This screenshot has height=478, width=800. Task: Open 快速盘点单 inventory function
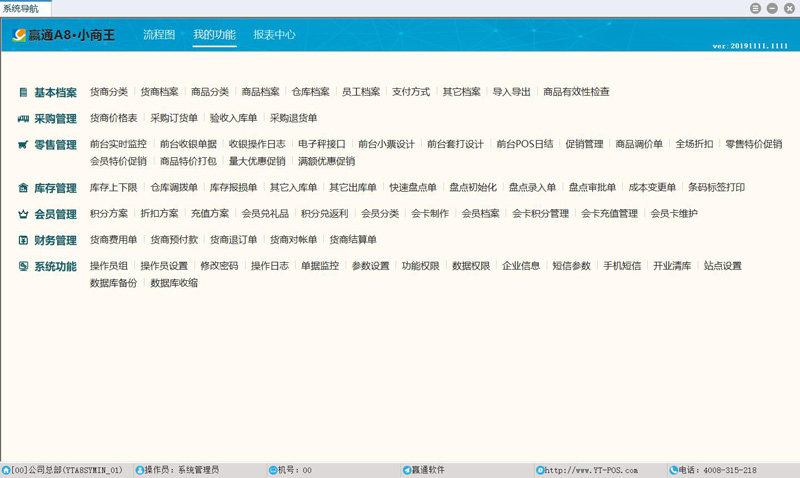coord(412,187)
